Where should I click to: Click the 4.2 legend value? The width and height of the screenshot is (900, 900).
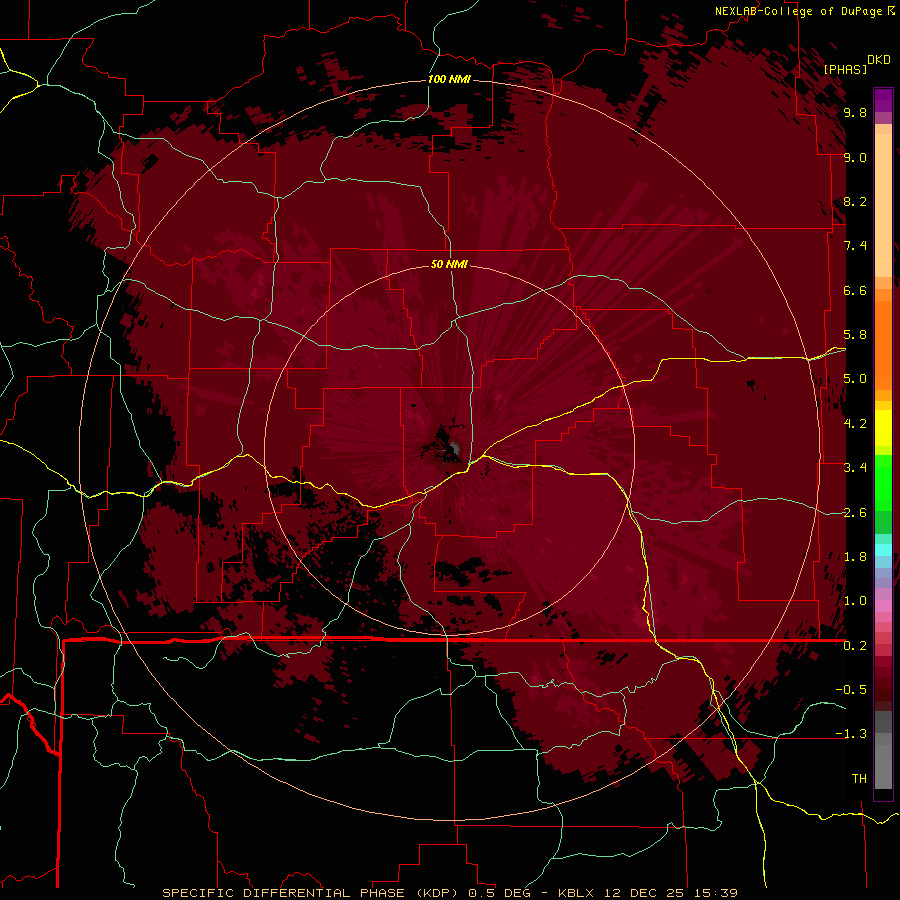(855, 424)
